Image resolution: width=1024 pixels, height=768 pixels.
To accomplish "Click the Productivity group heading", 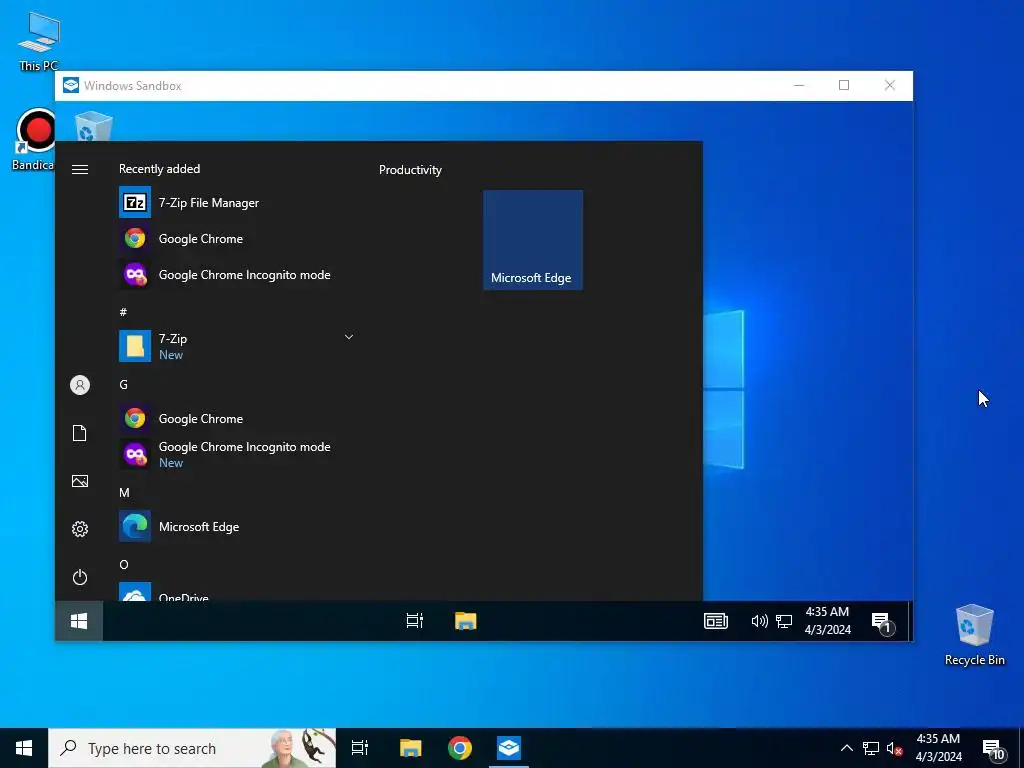I will [410, 170].
